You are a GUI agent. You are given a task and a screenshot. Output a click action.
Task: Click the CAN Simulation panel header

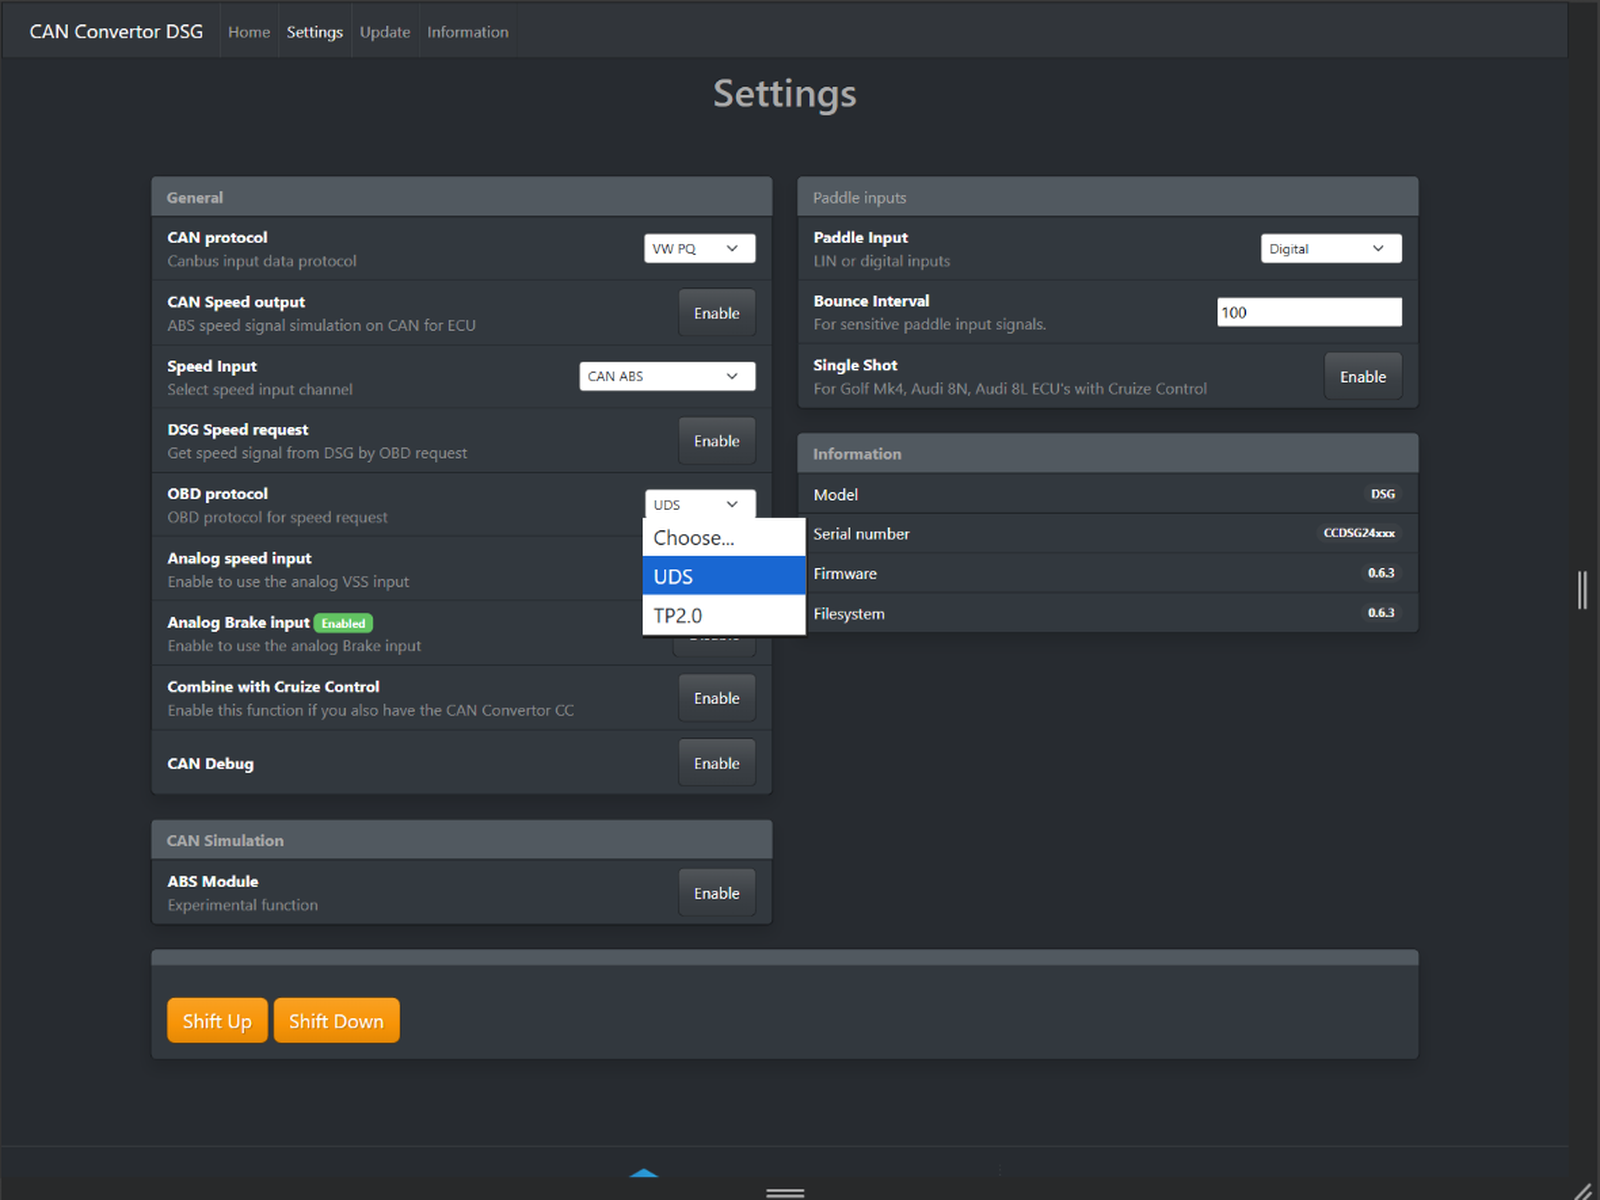[462, 840]
